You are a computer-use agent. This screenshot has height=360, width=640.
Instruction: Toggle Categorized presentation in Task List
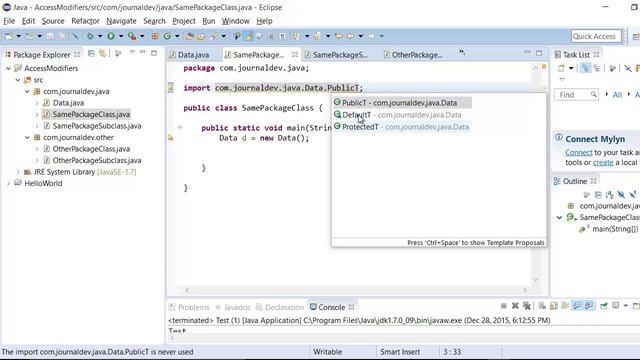tap(586, 68)
